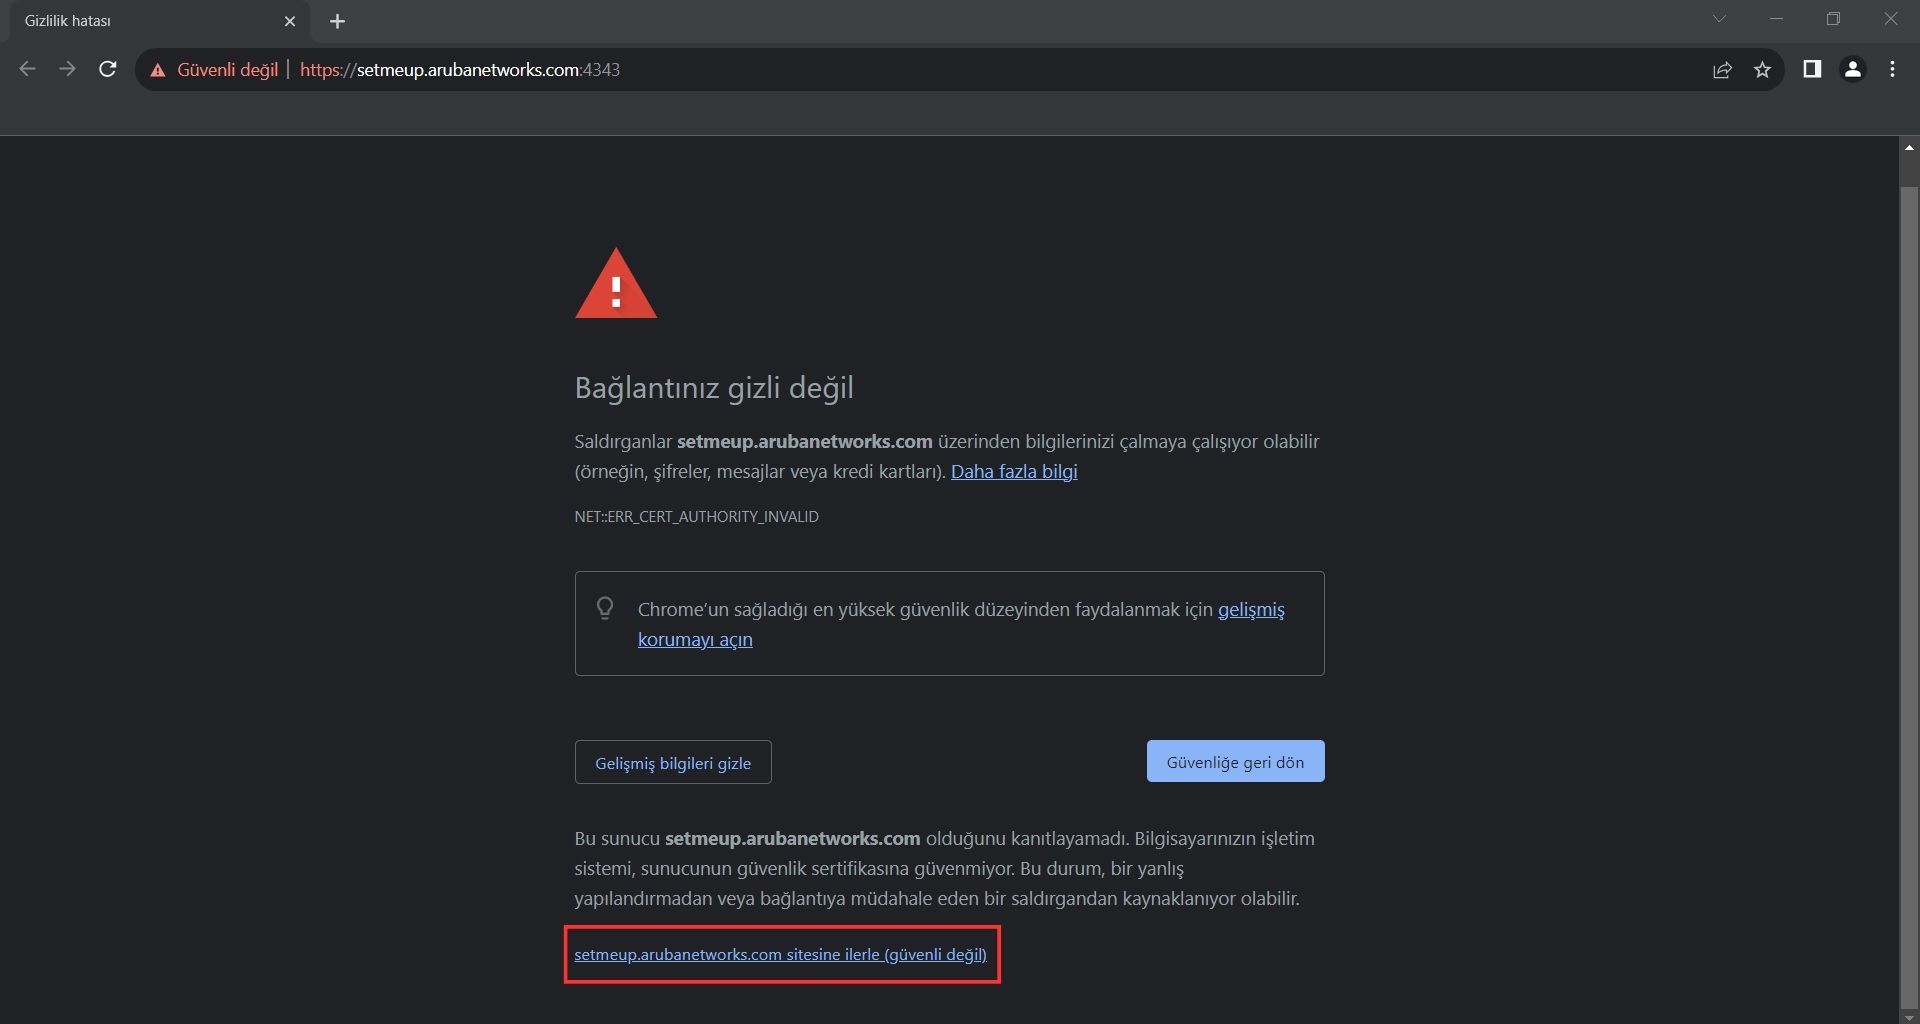Bookmark this page with star icon
1920x1024 pixels.
point(1762,70)
